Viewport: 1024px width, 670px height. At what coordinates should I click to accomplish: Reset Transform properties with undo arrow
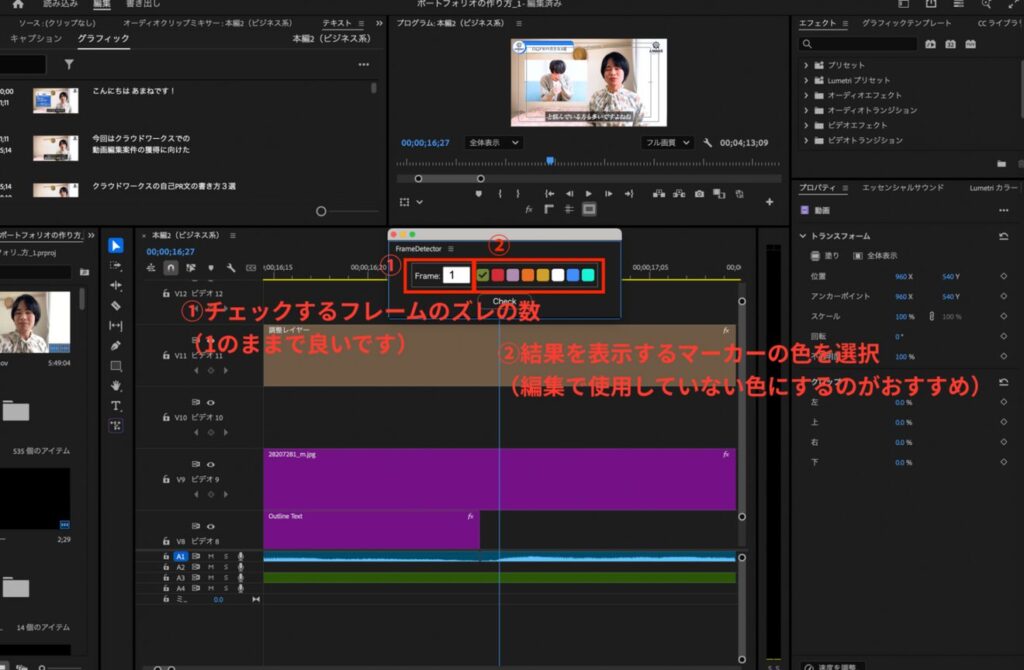click(1004, 236)
